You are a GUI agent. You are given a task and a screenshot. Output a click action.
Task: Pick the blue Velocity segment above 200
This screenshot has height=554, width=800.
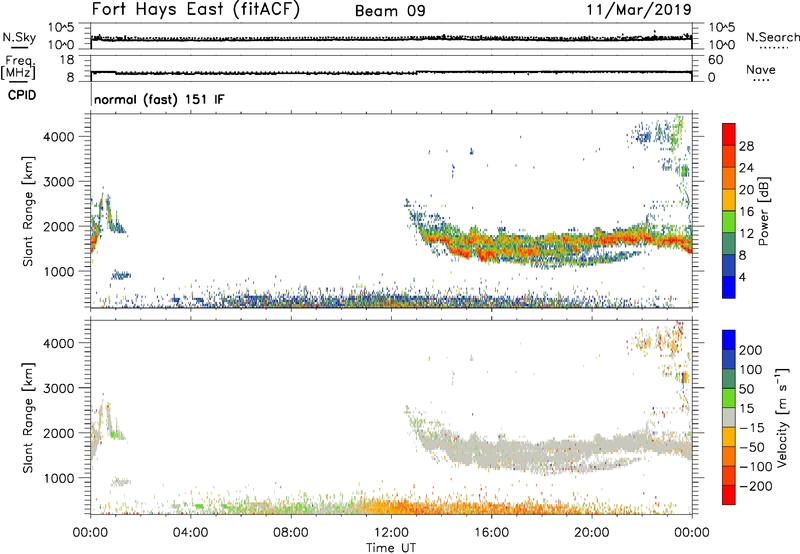coord(729,340)
